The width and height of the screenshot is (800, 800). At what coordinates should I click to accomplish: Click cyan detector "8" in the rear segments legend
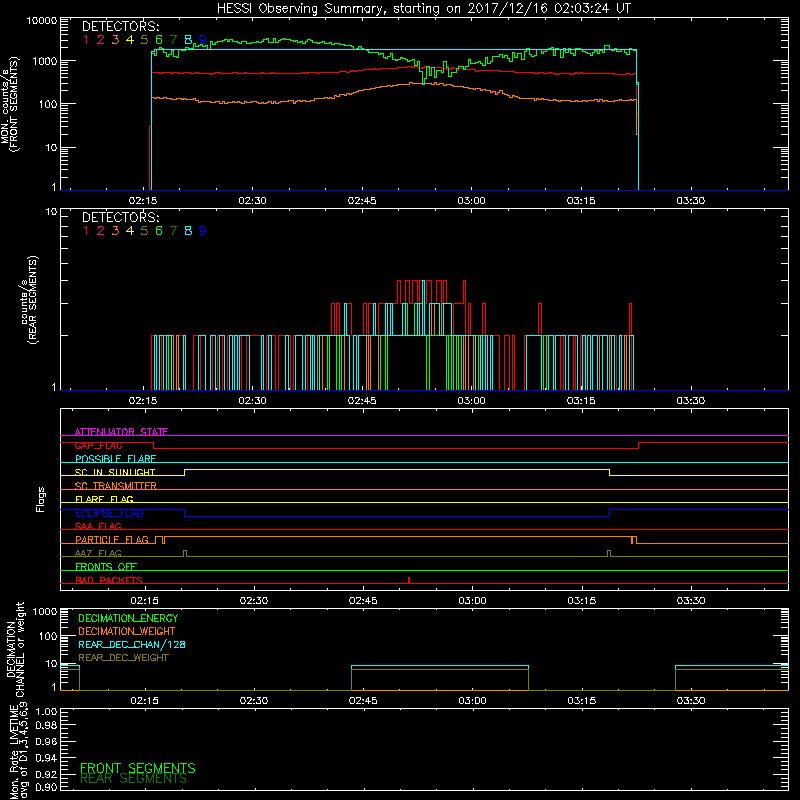pos(188,231)
